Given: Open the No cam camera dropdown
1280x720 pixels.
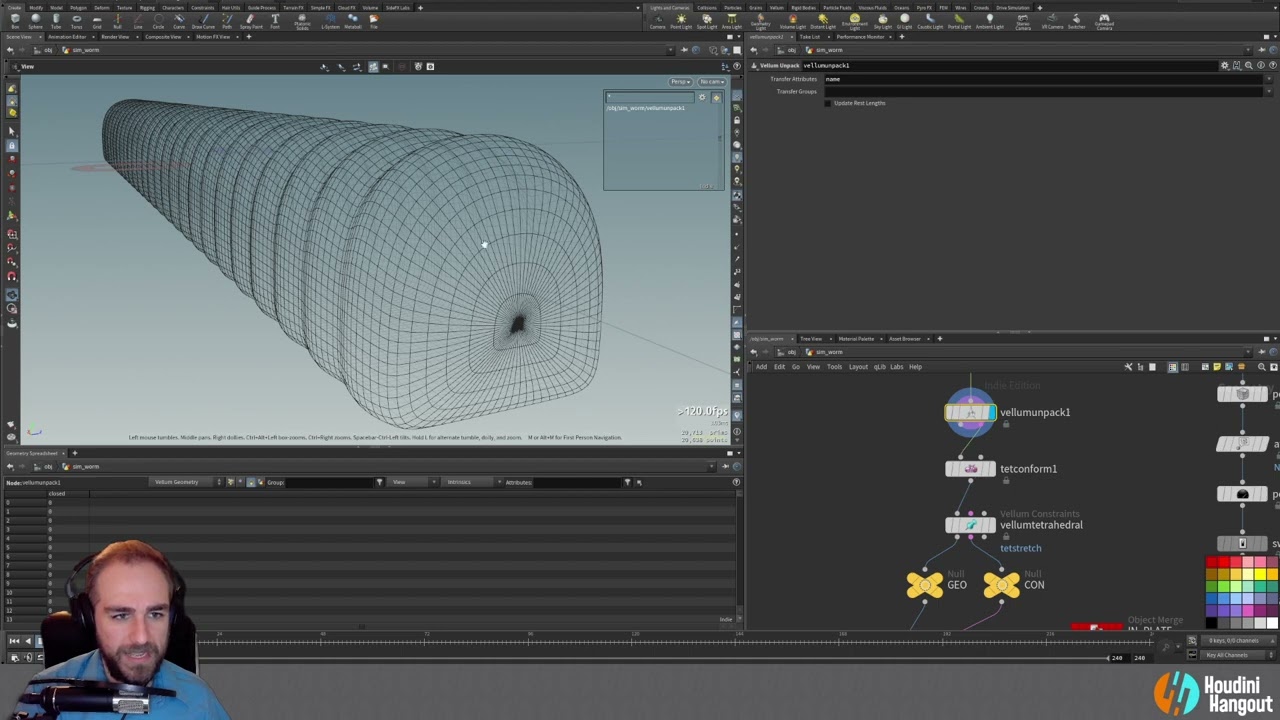Looking at the screenshot, I should pyautogui.click(x=711, y=82).
